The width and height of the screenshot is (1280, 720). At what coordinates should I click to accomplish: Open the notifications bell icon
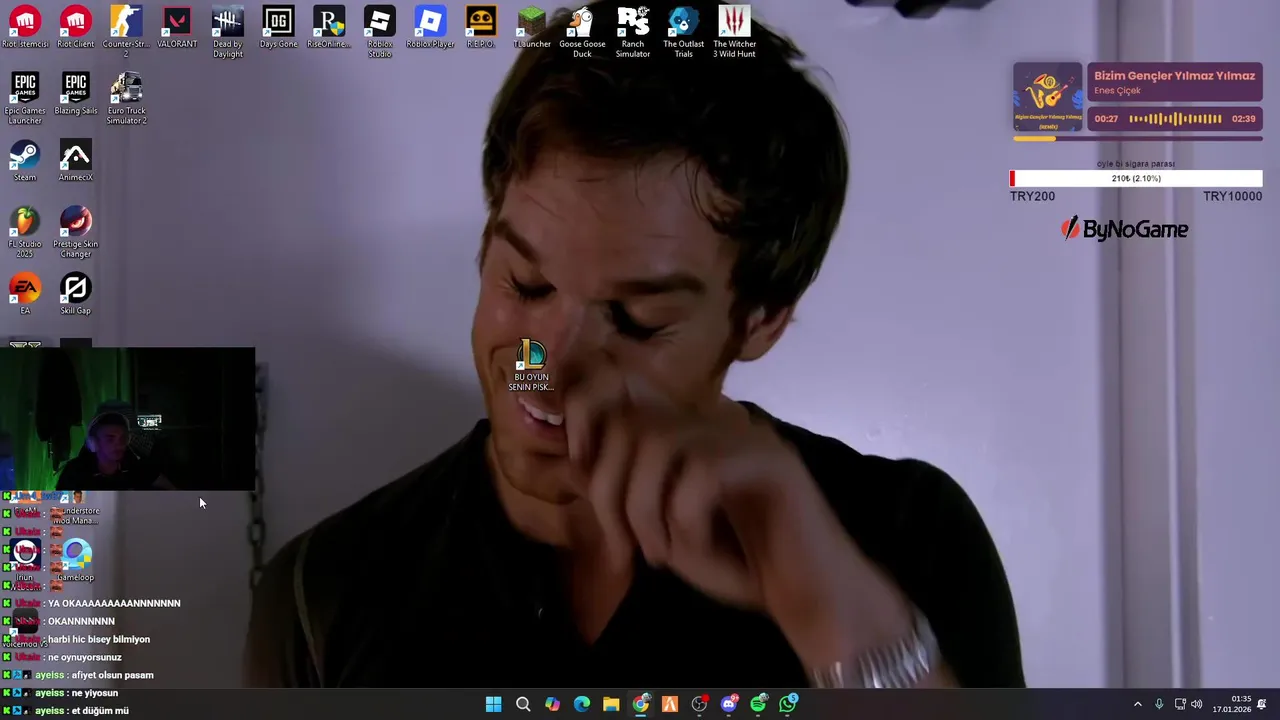tap(1262, 704)
